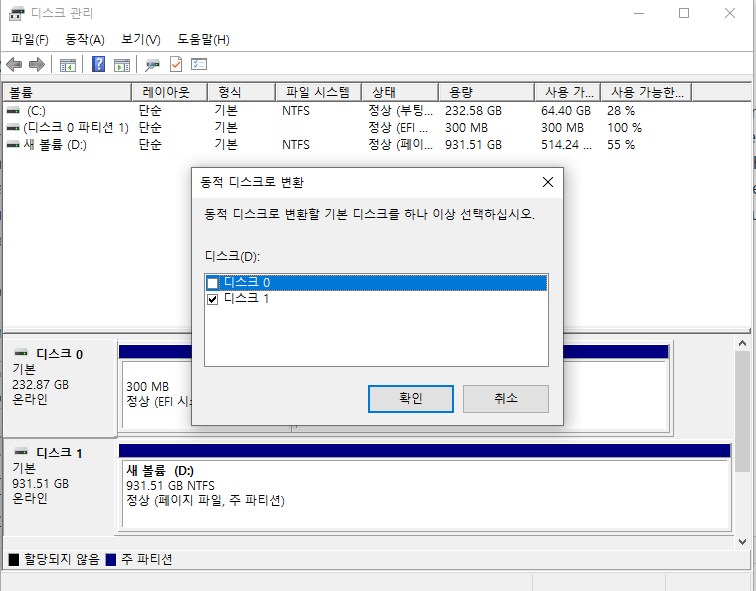Open the 파일(F) menu
The width and height of the screenshot is (756, 591).
pyautogui.click(x=30, y=40)
